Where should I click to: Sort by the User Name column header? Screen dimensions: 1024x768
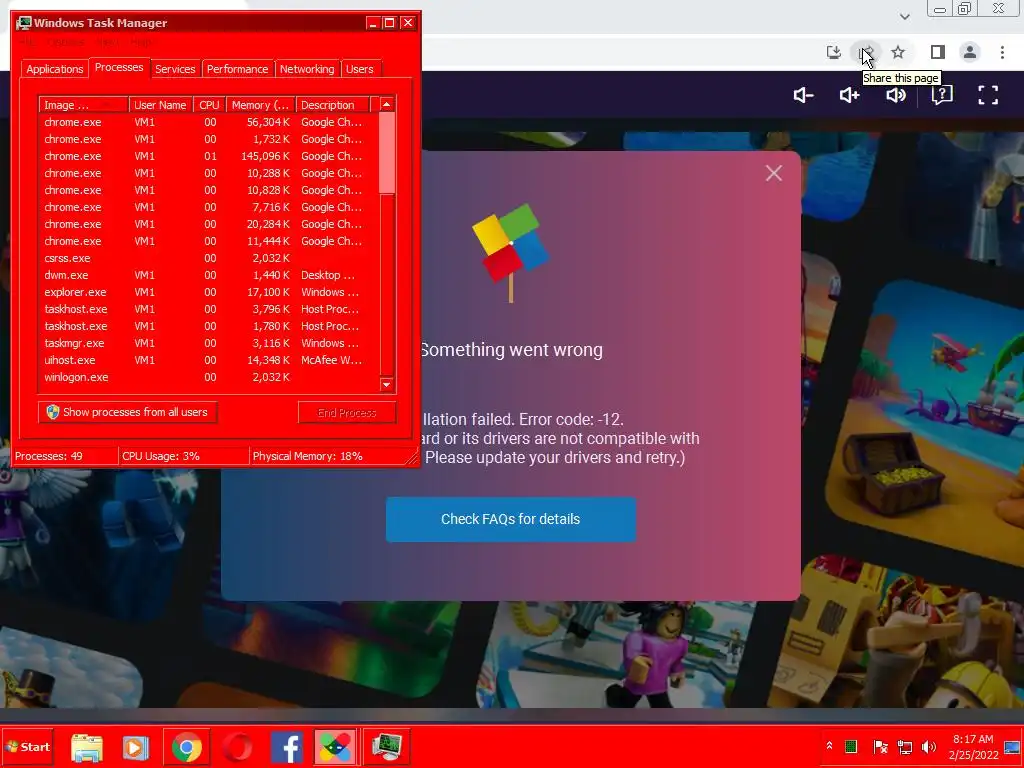(161, 105)
